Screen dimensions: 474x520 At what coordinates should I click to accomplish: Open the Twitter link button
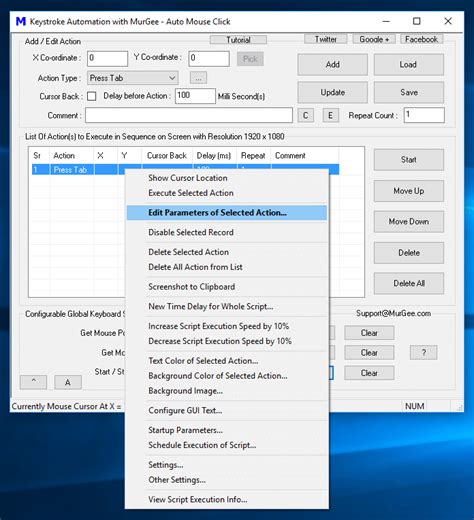(x=326, y=39)
